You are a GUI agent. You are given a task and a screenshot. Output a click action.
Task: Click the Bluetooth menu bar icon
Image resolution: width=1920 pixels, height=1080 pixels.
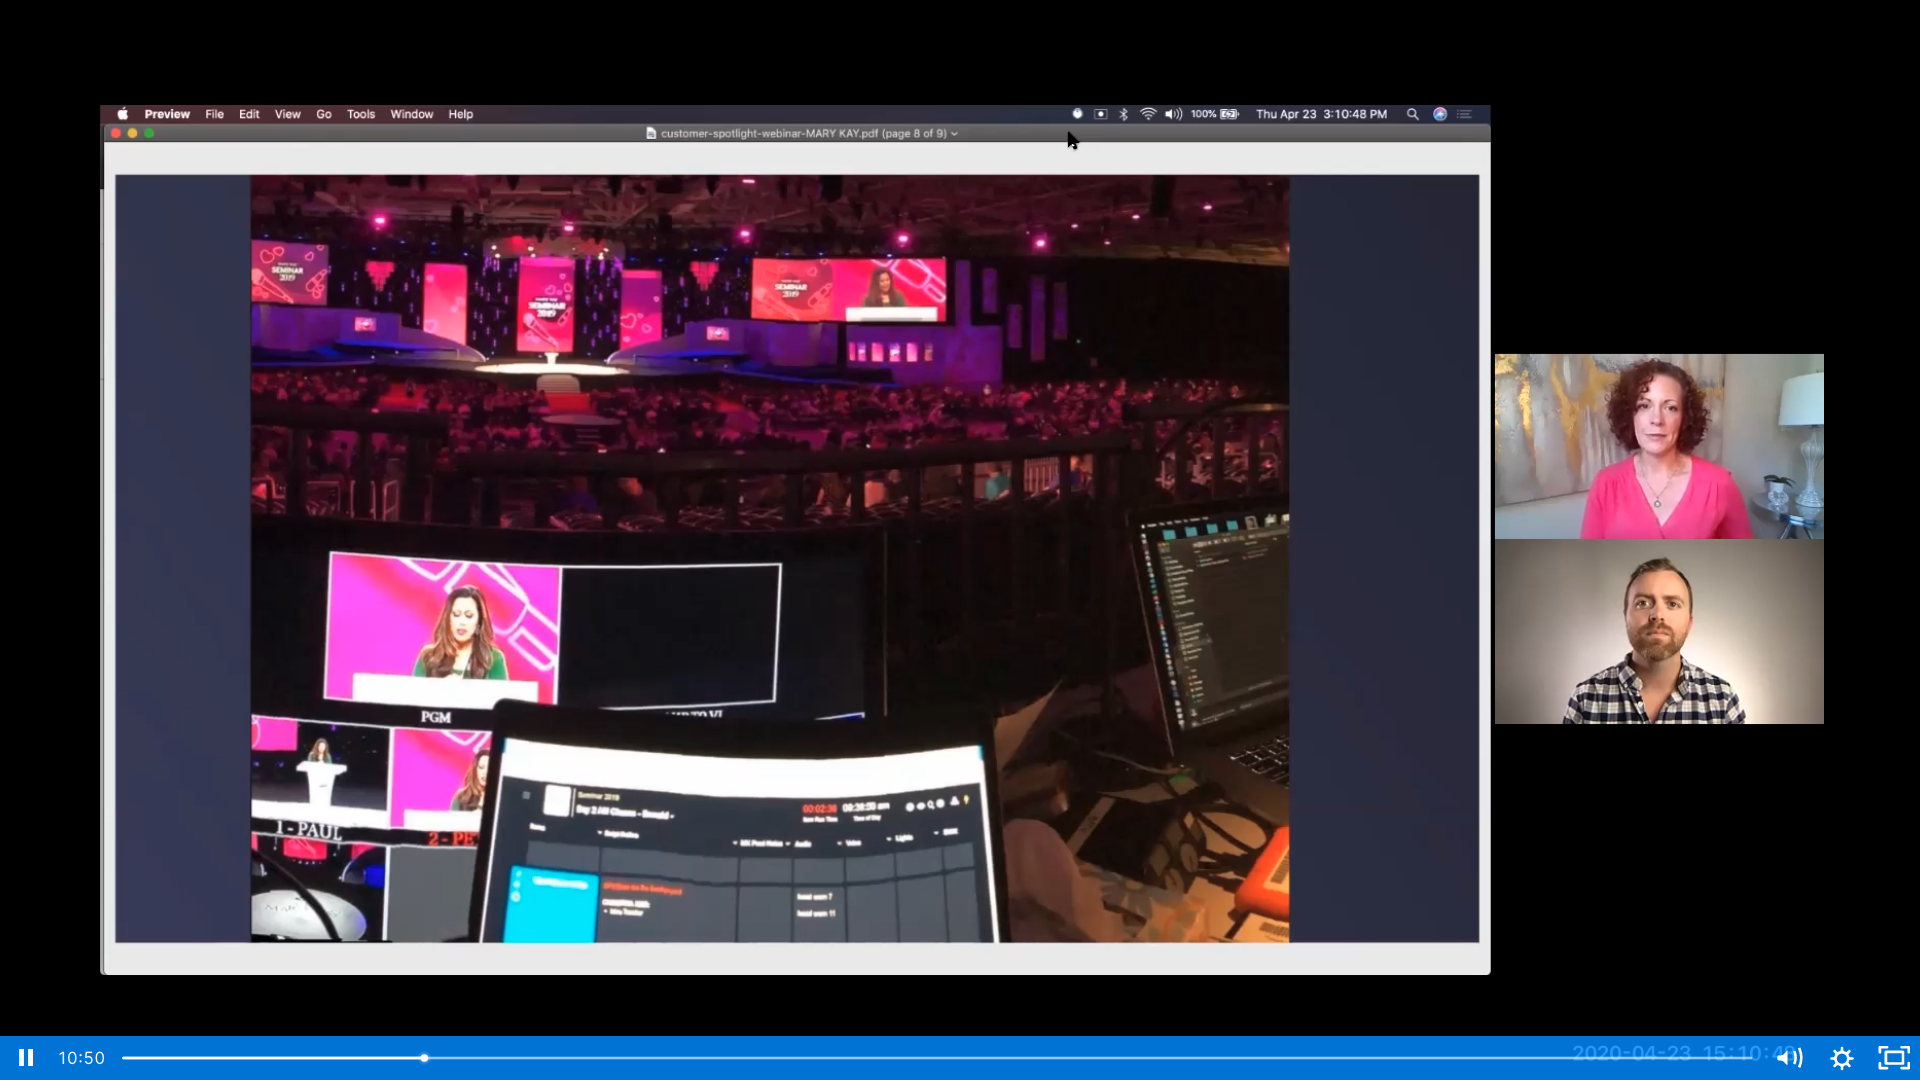pyautogui.click(x=1124, y=114)
